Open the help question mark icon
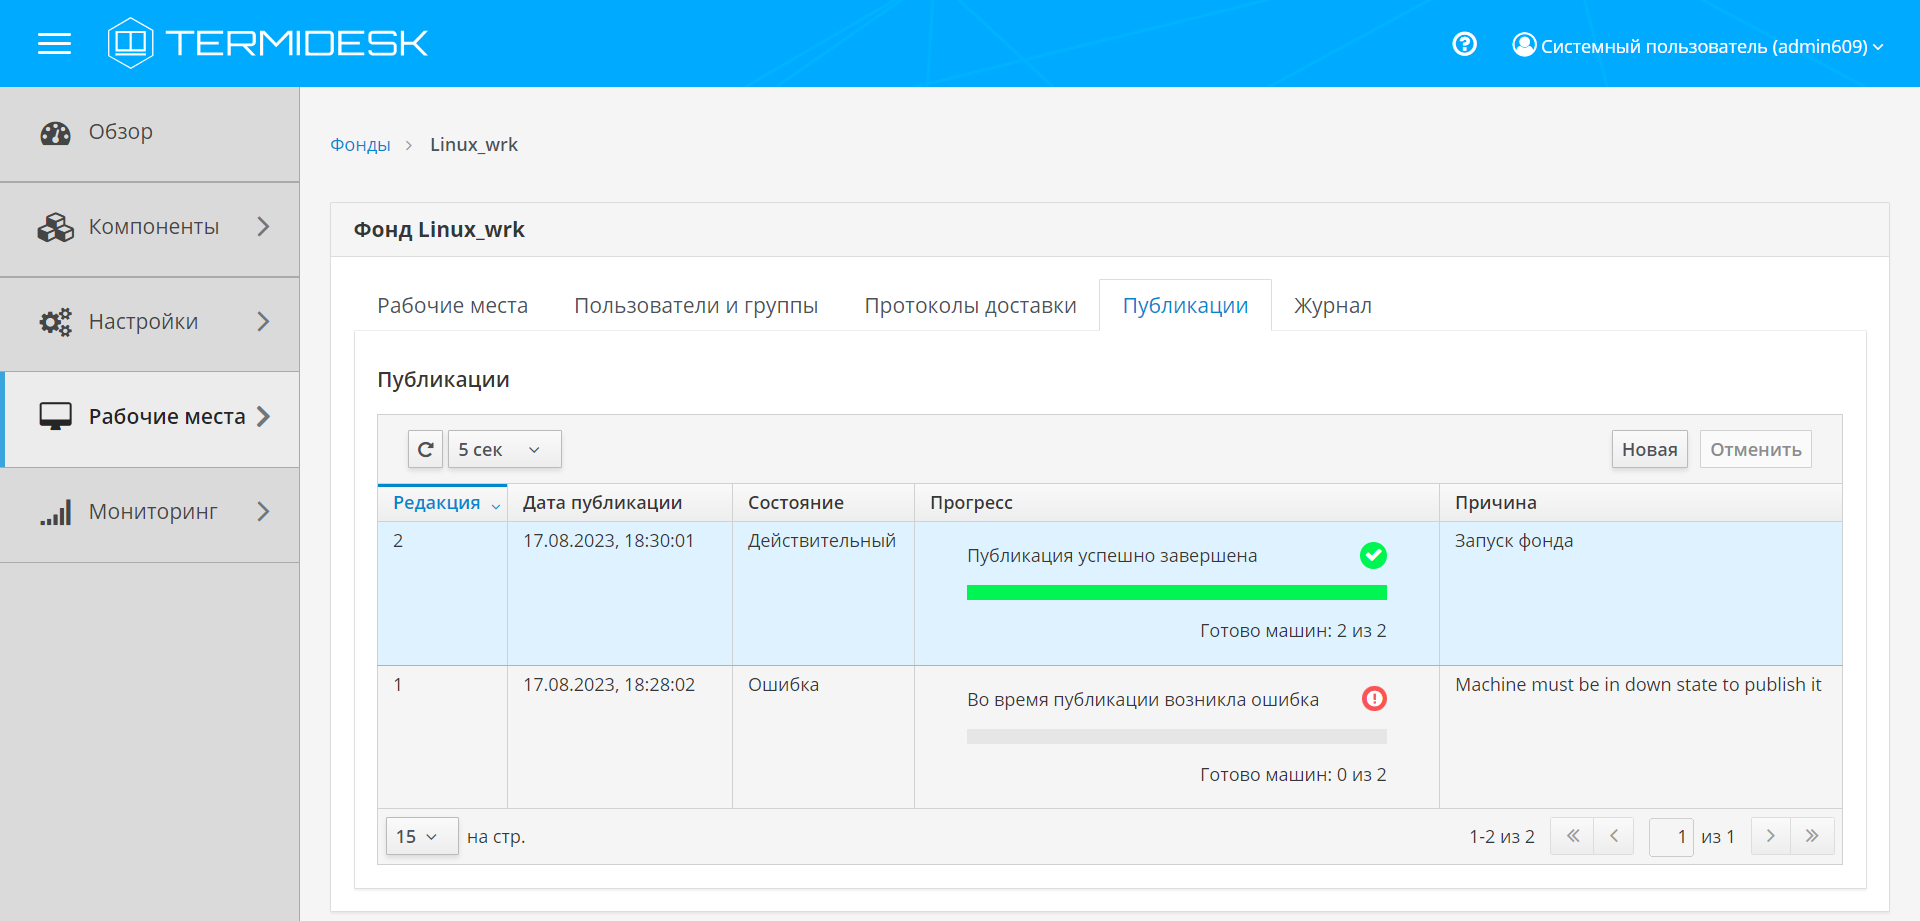1920x921 pixels. (1464, 44)
